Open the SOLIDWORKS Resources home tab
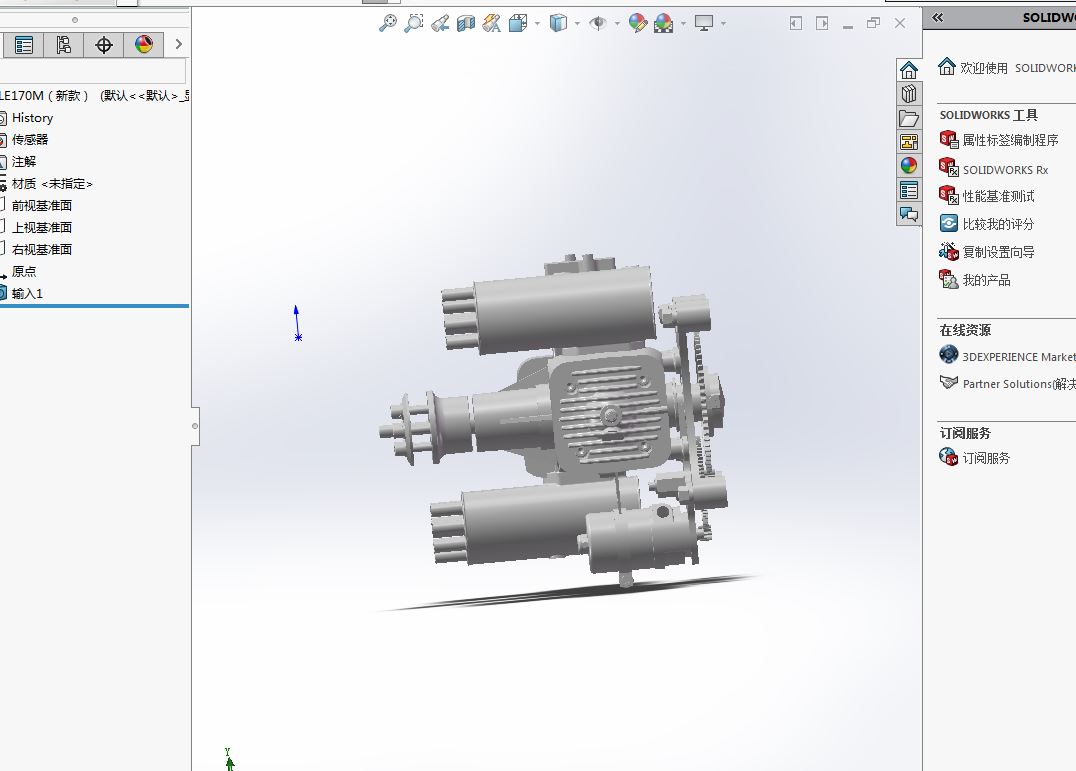Viewport: 1076px width, 771px height. click(909, 70)
